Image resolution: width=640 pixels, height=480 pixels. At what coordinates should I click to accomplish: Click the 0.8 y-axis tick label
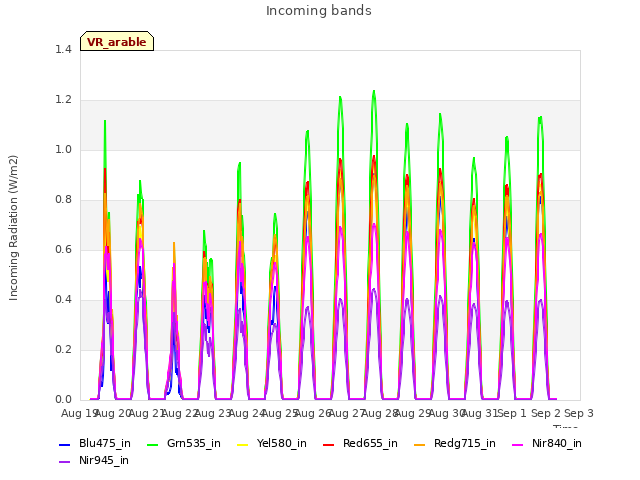[x=63, y=200]
